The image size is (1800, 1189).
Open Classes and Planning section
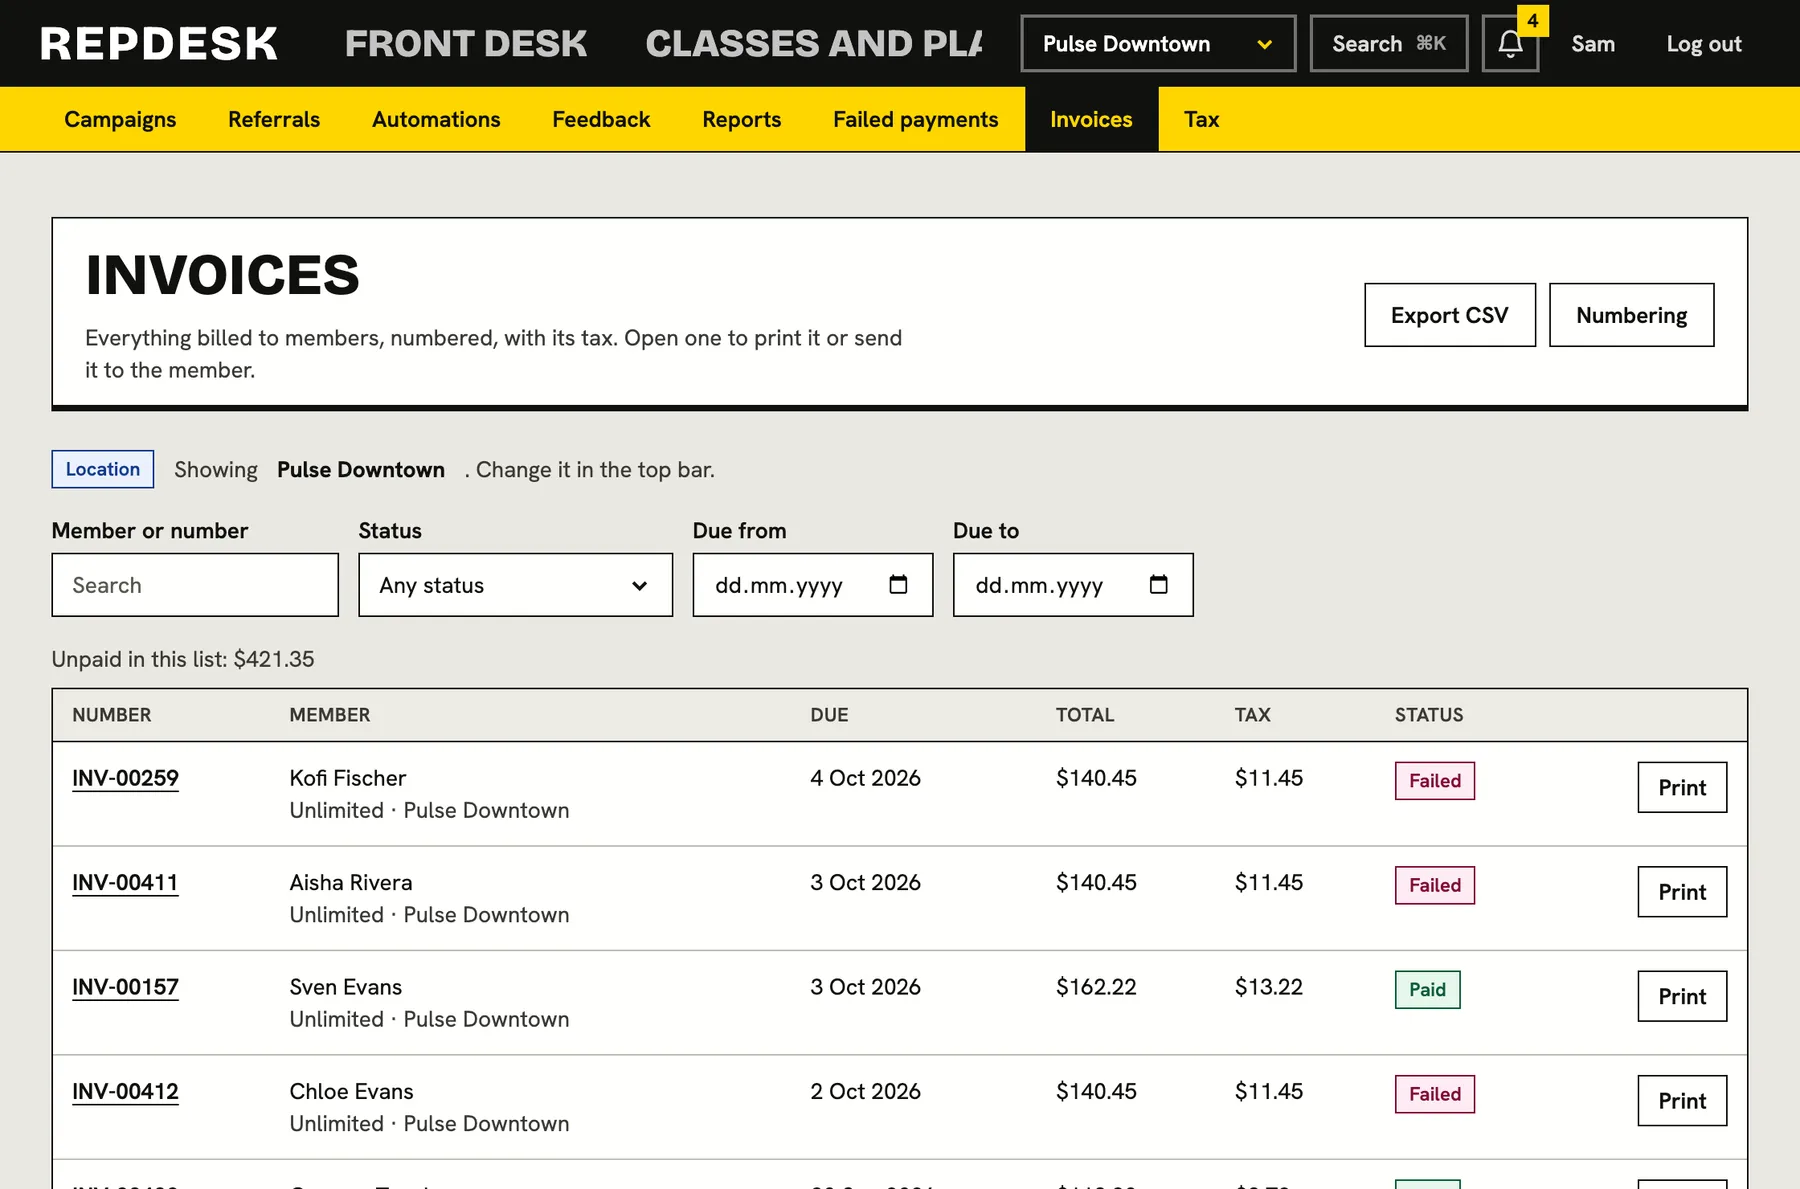[x=814, y=44]
